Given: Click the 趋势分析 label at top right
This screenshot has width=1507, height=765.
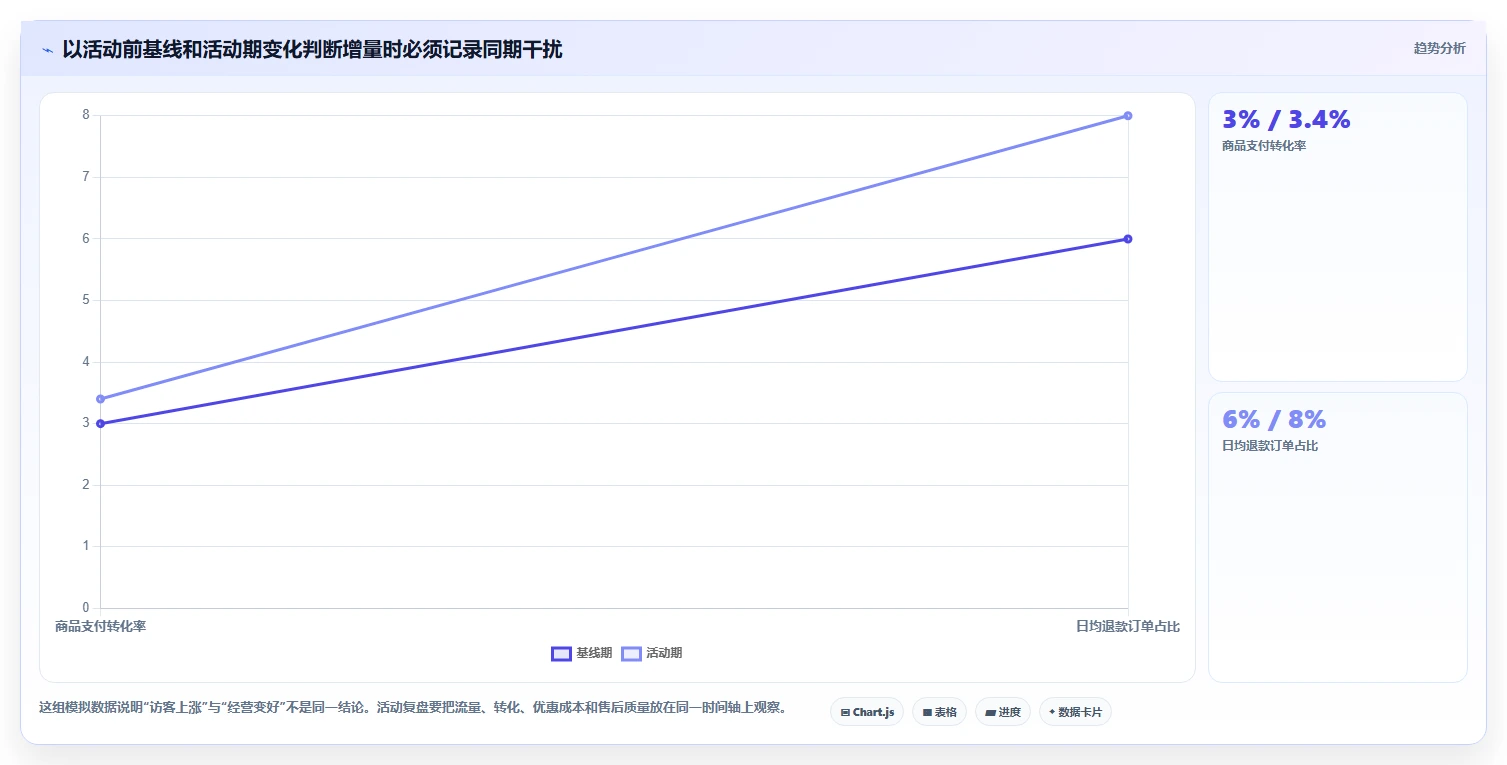Looking at the screenshot, I should click(x=1439, y=48).
